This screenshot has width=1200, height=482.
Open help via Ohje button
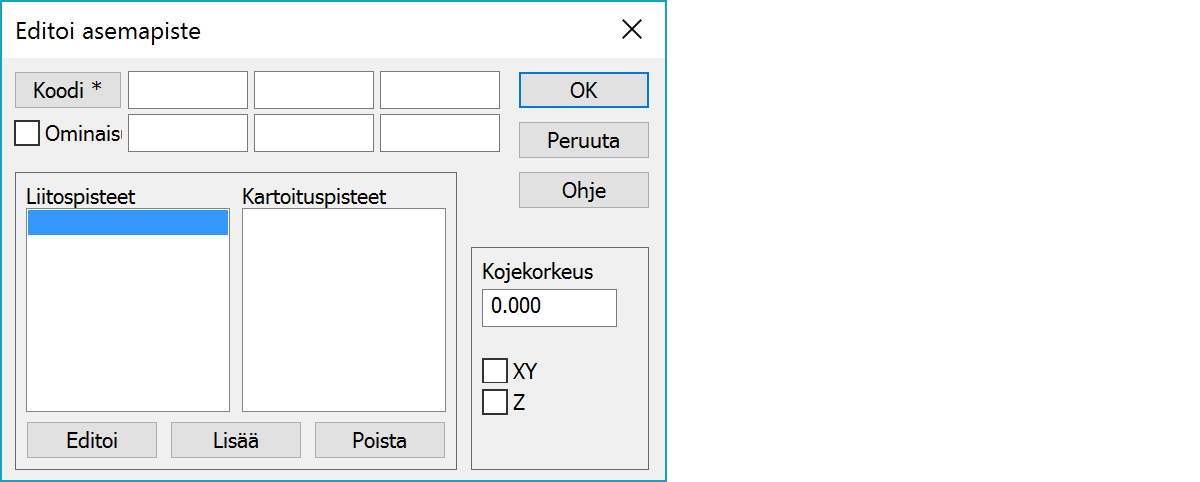tap(583, 190)
